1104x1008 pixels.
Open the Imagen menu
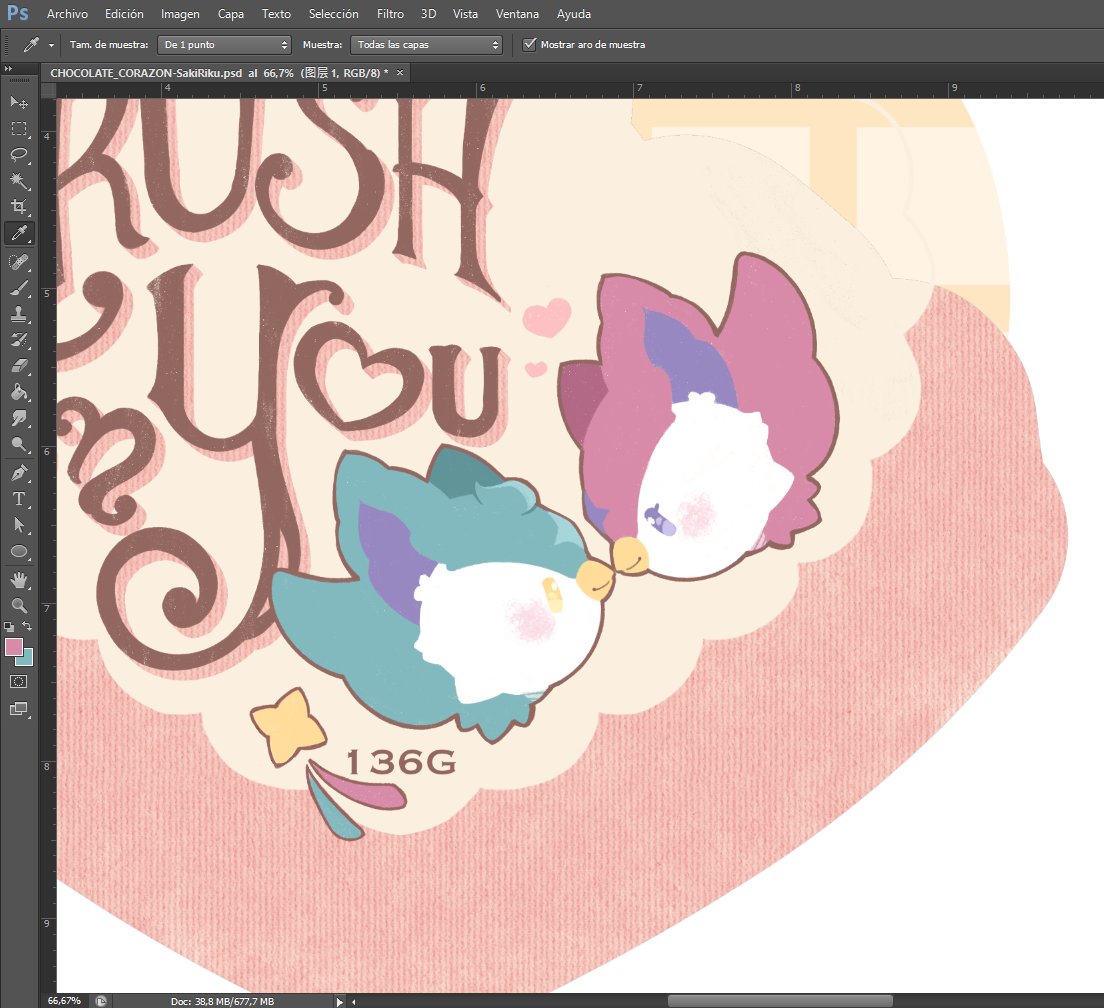coord(180,13)
